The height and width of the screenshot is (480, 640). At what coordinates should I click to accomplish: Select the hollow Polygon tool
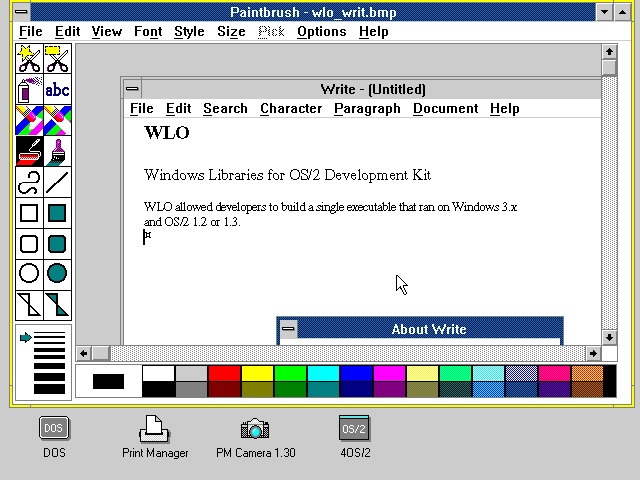tap(29, 305)
